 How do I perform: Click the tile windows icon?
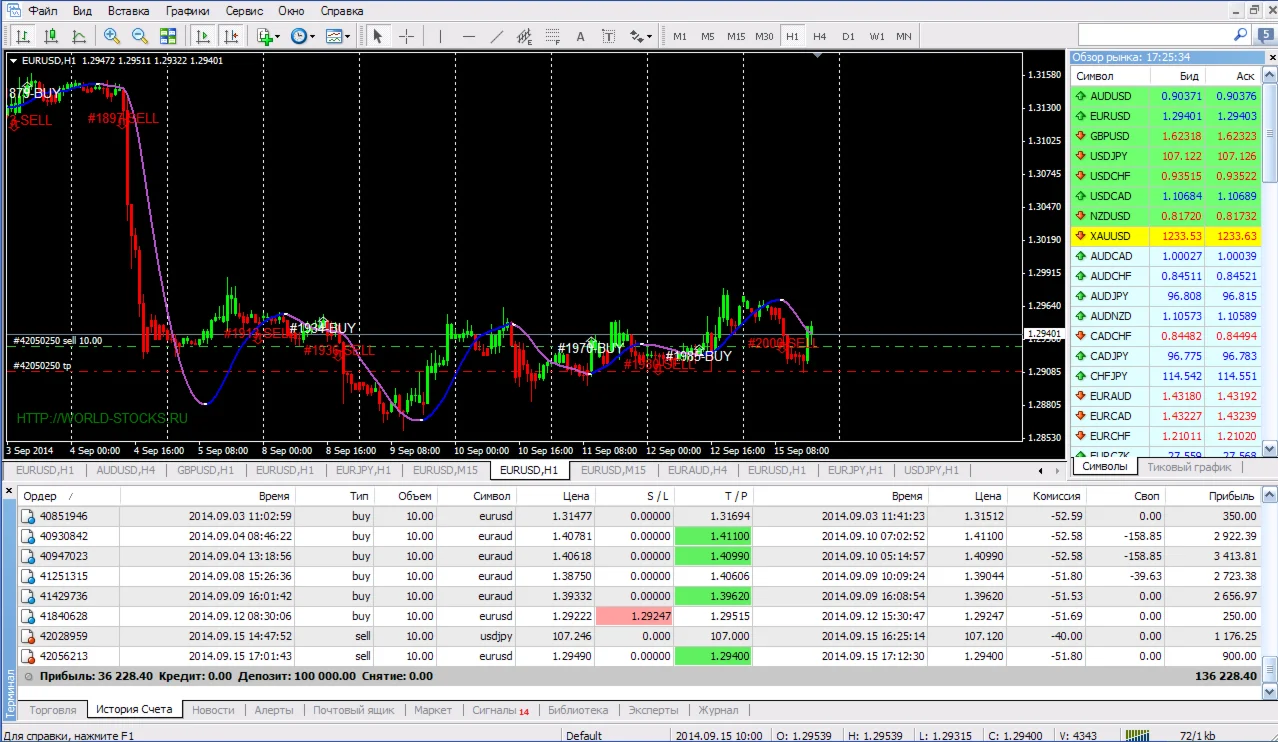(x=168, y=36)
